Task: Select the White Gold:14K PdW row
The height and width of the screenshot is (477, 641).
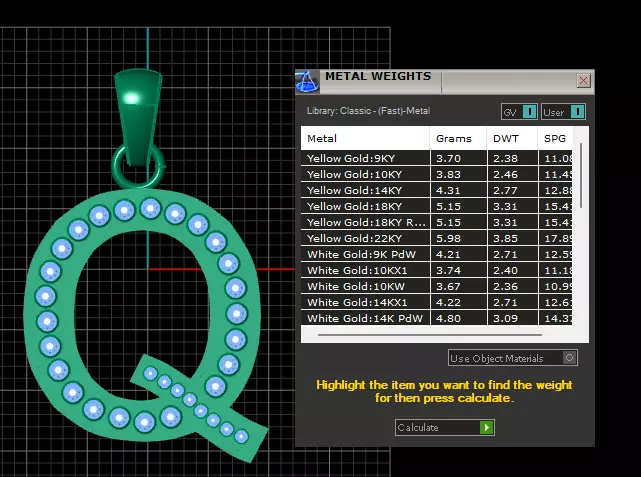Action: (437, 318)
